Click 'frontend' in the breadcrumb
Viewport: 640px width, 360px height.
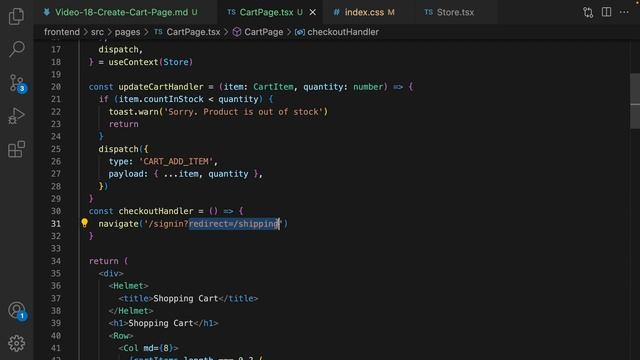coord(62,32)
